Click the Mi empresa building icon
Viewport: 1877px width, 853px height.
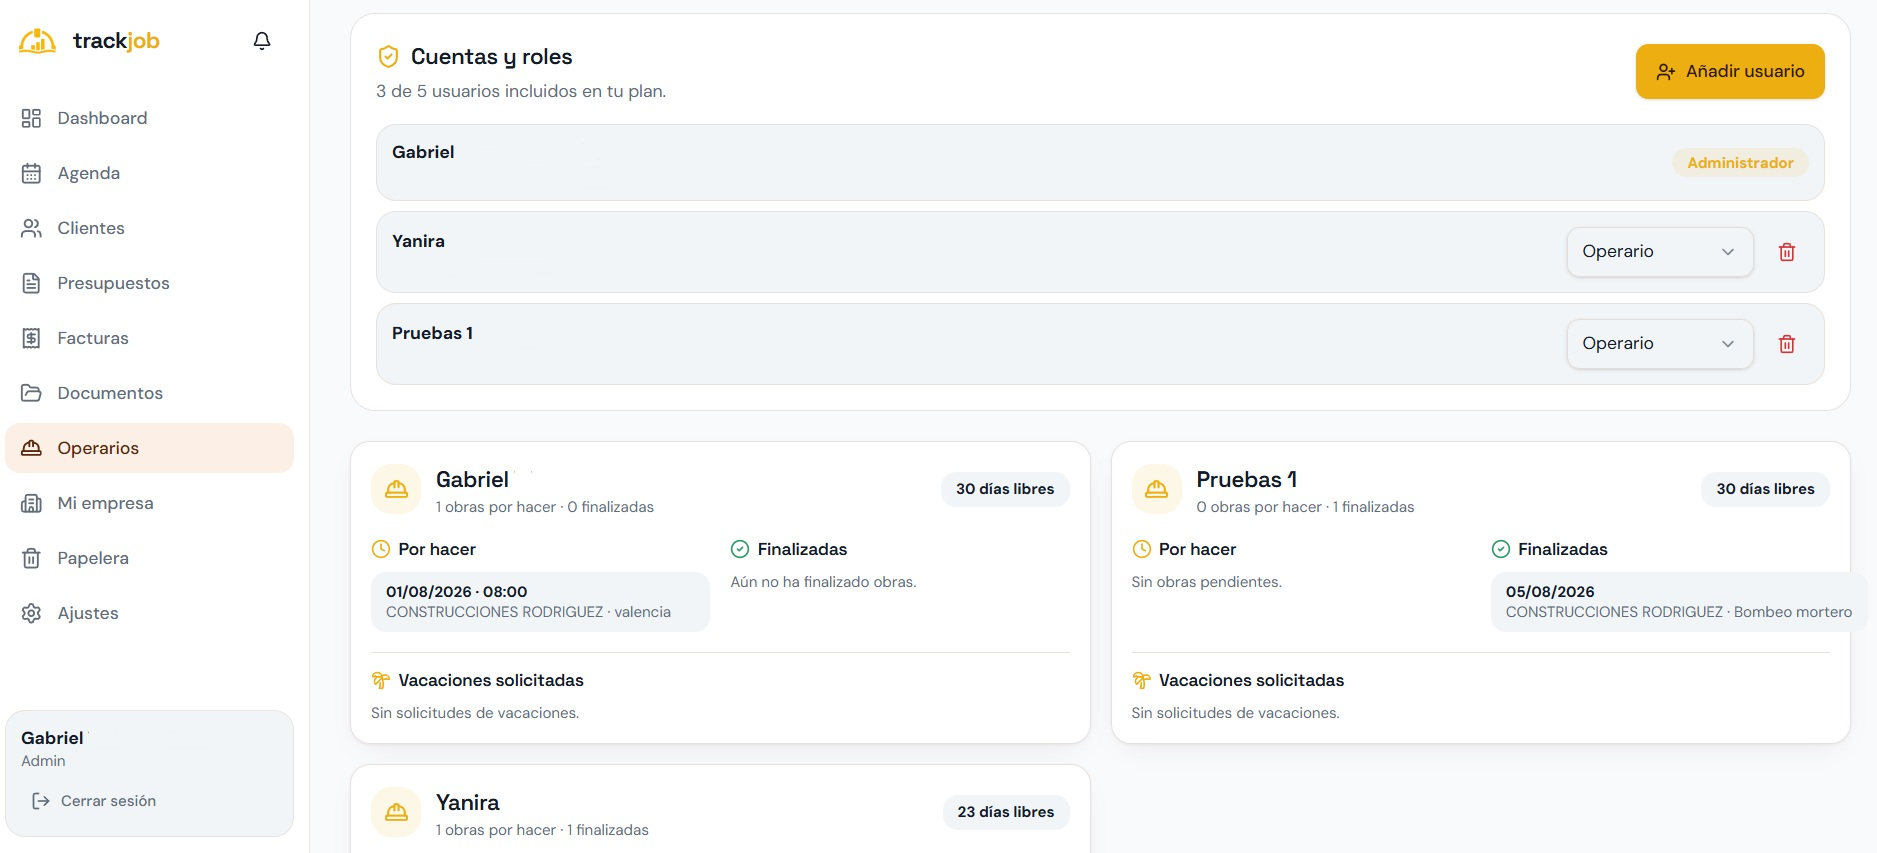pyautogui.click(x=31, y=503)
